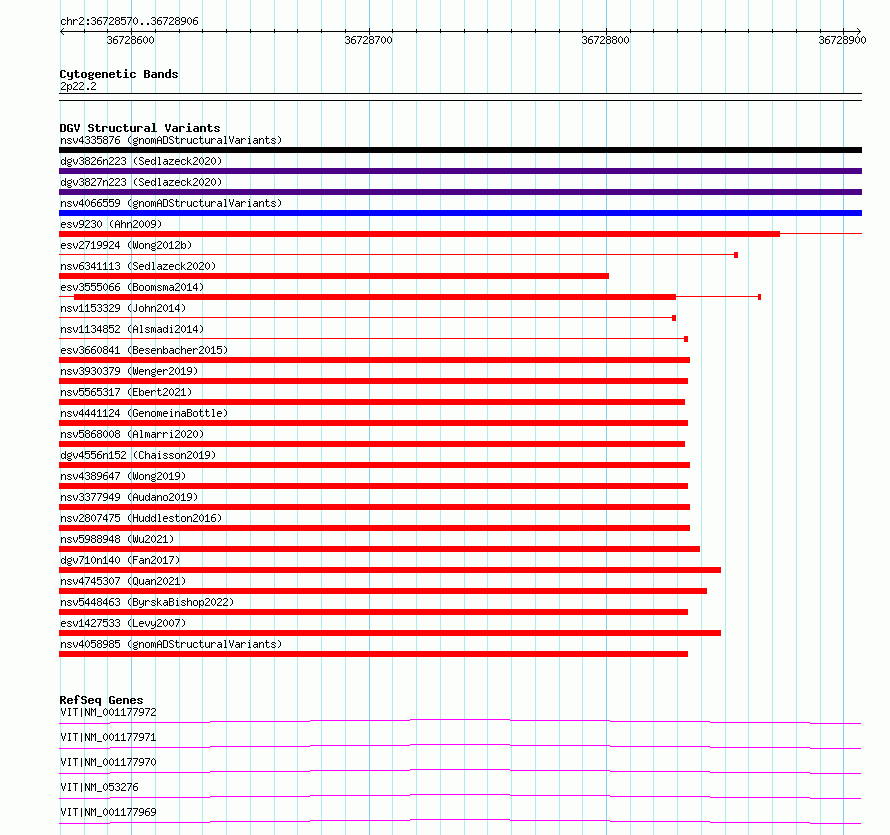The width and height of the screenshot is (890, 835).
Task: Click ruler position 36728600
Action: tap(131, 40)
